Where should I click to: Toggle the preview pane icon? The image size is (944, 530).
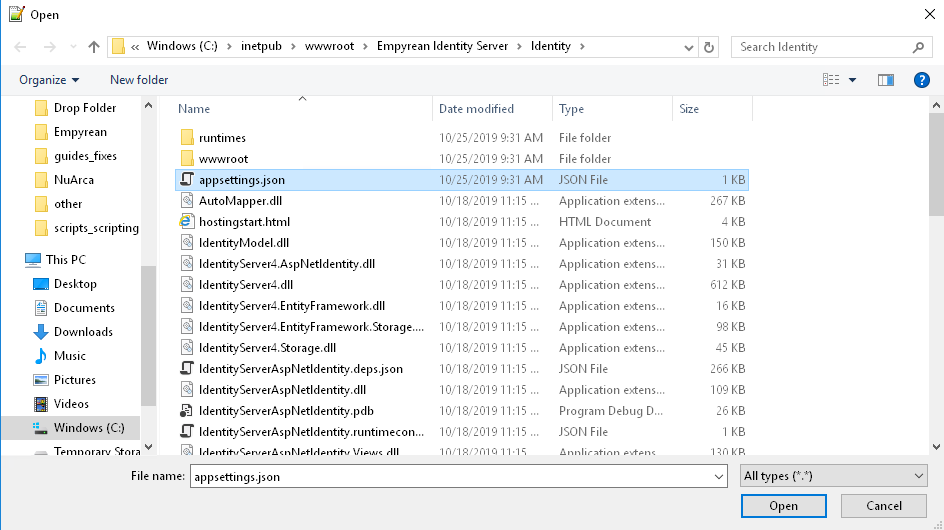click(x=886, y=80)
